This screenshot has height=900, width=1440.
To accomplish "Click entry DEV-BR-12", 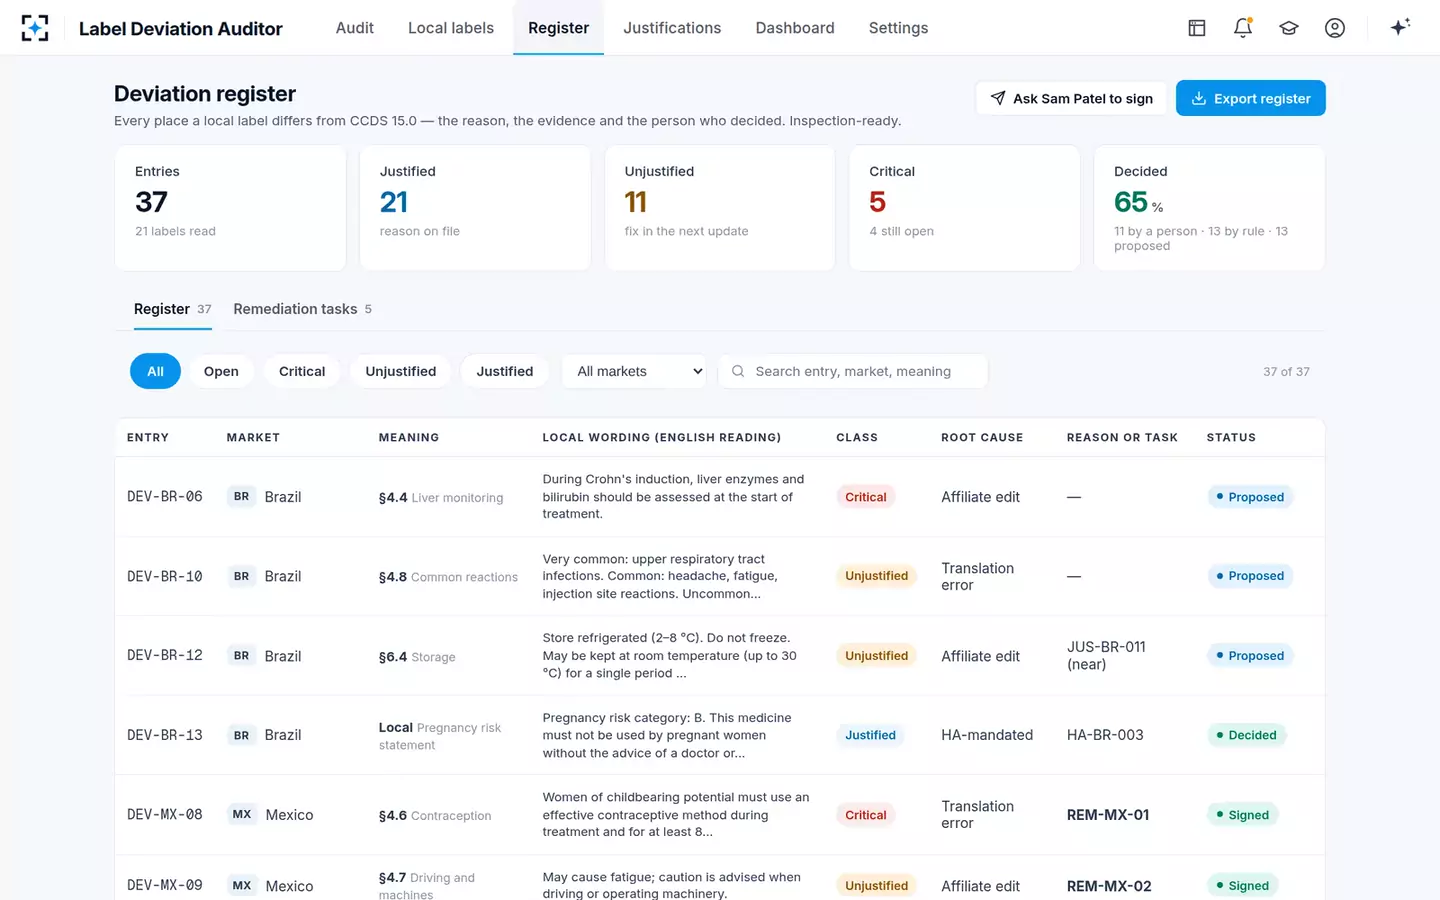I will (x=165, y=656).
